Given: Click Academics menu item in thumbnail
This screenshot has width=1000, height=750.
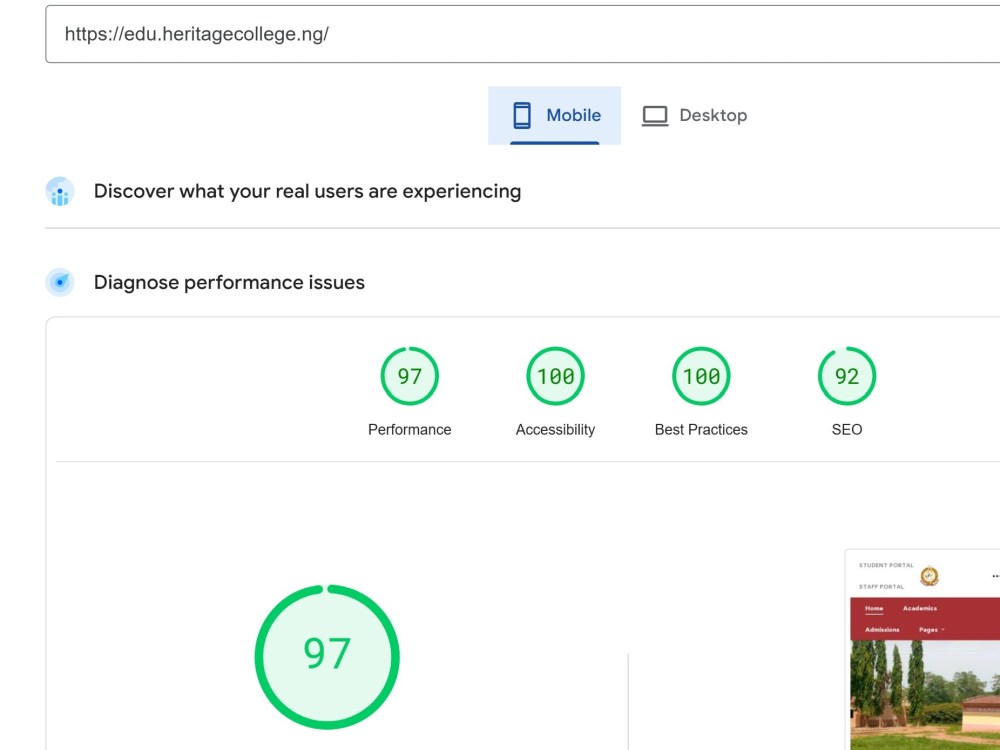Looking at the screenshot, I should [x=920, y=608].
